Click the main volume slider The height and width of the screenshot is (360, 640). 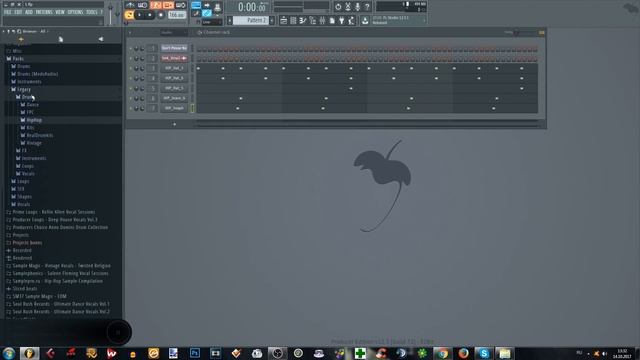(x=110, y=12)
